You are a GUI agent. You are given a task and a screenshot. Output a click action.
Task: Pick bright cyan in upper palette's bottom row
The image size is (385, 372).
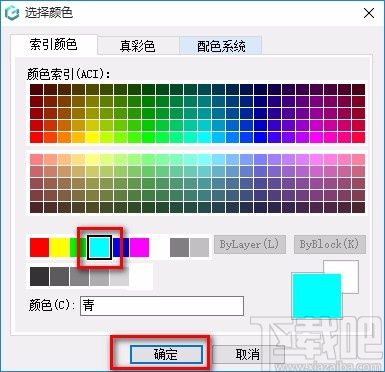(204, 137)
